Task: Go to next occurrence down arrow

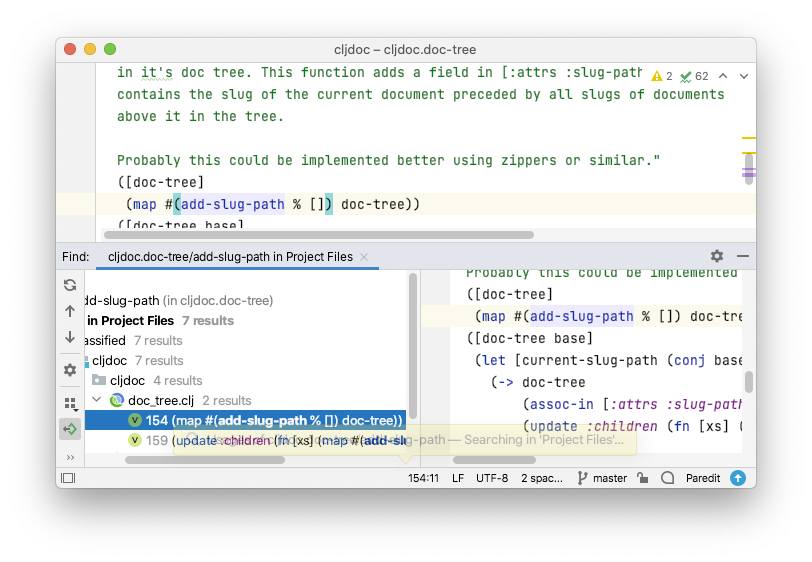Action: [70, 337]
